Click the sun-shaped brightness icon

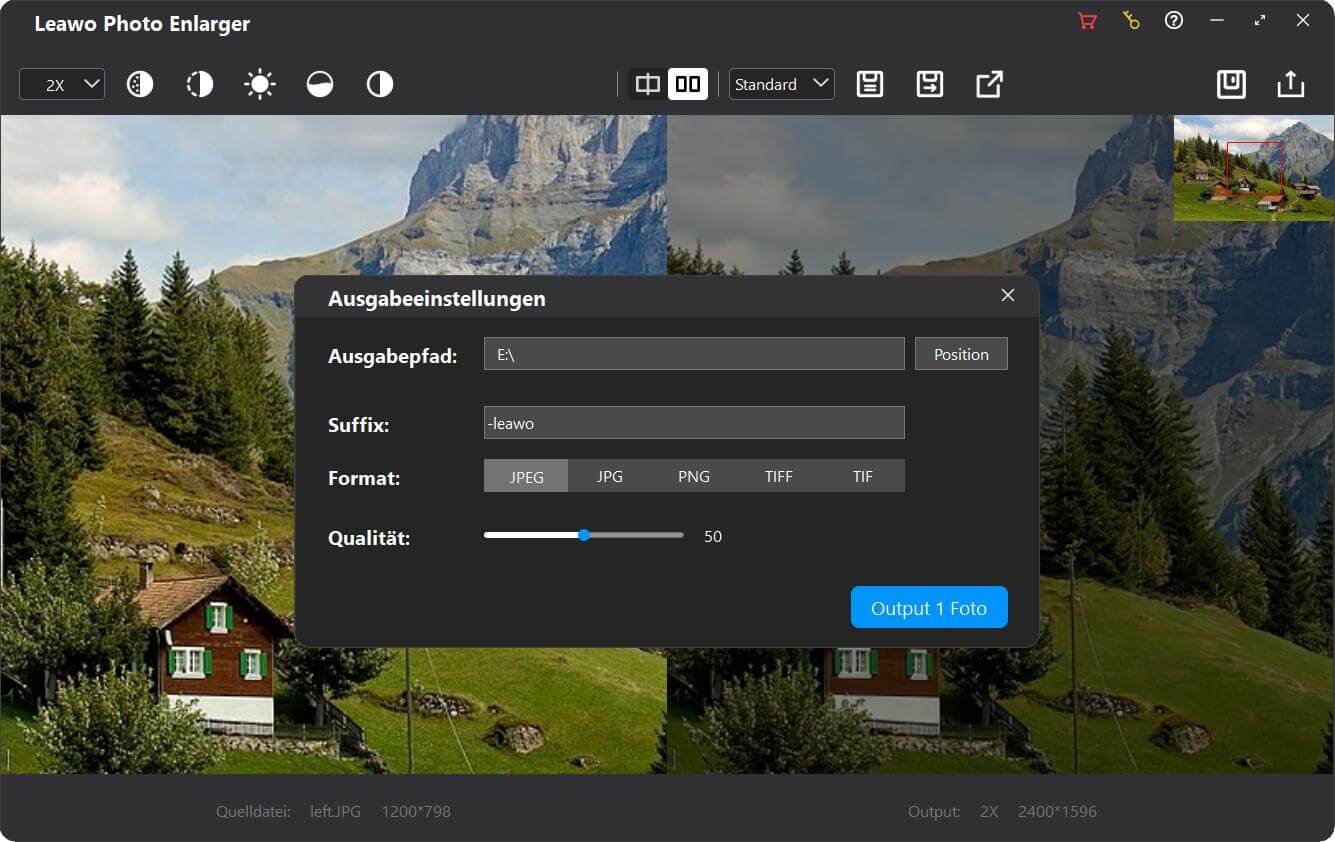click(x=260, y=85)
